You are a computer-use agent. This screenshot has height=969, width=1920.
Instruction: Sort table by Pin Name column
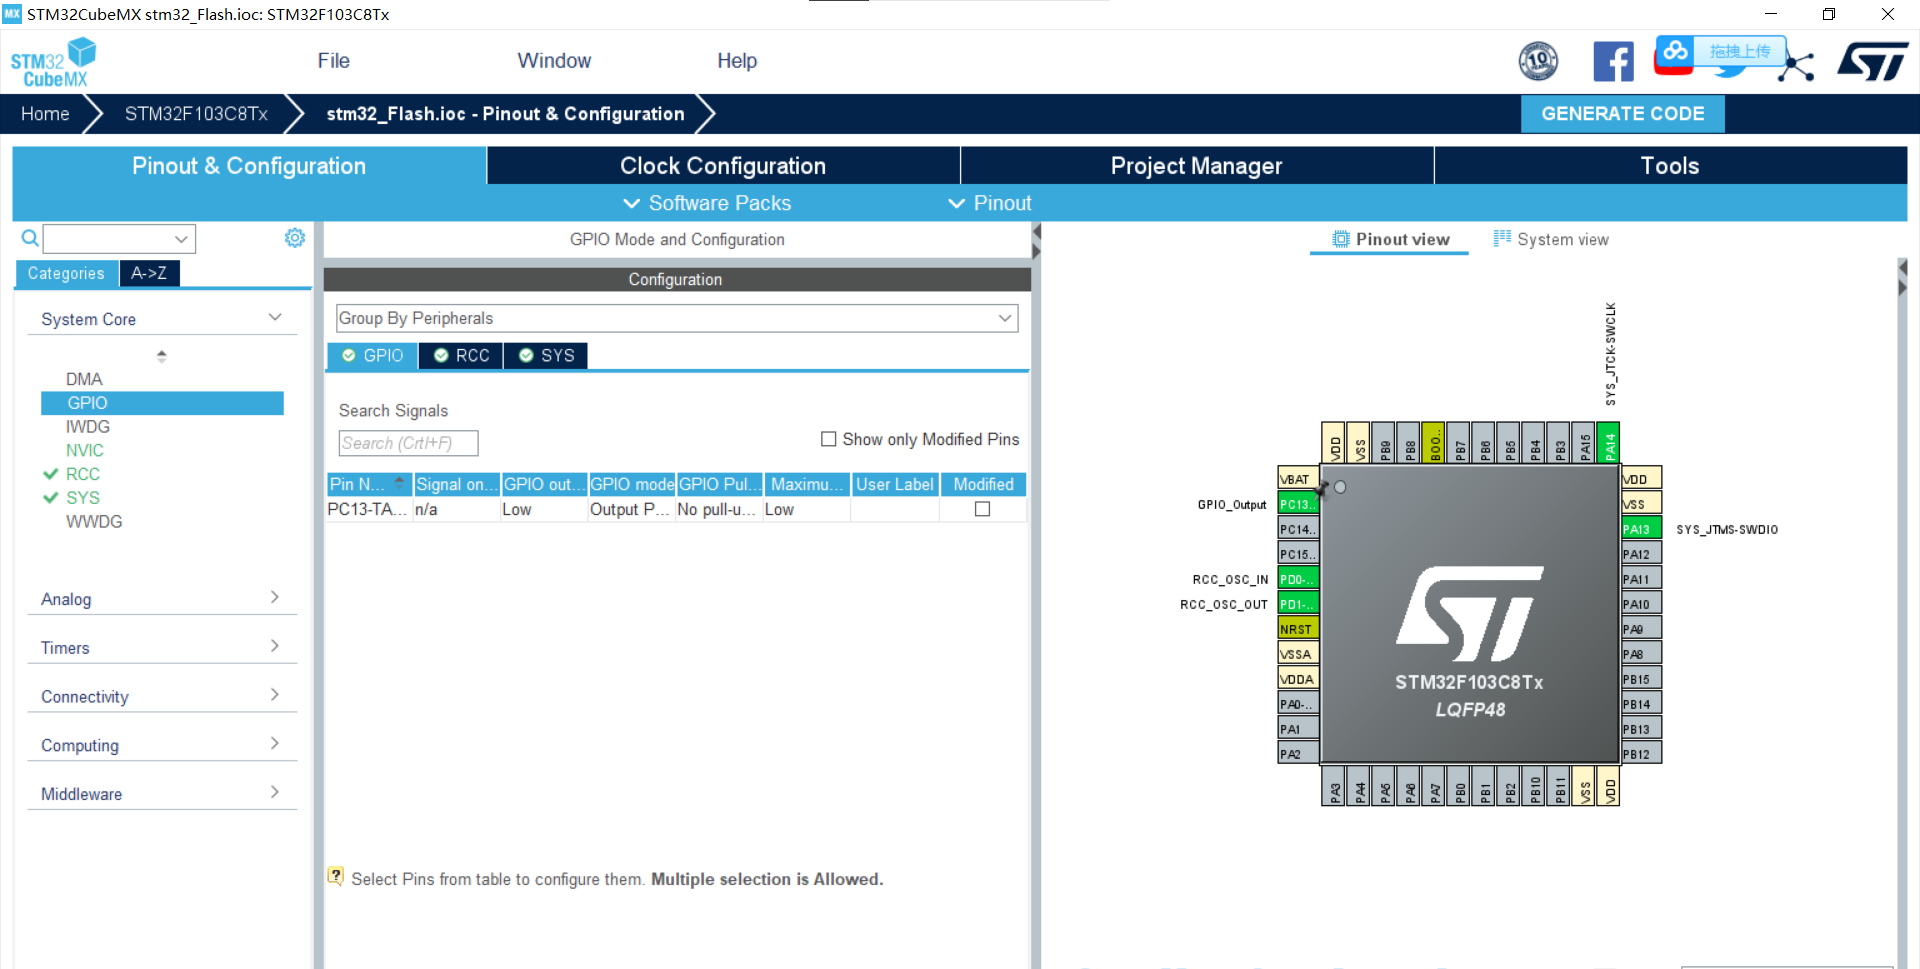(369, 484)
